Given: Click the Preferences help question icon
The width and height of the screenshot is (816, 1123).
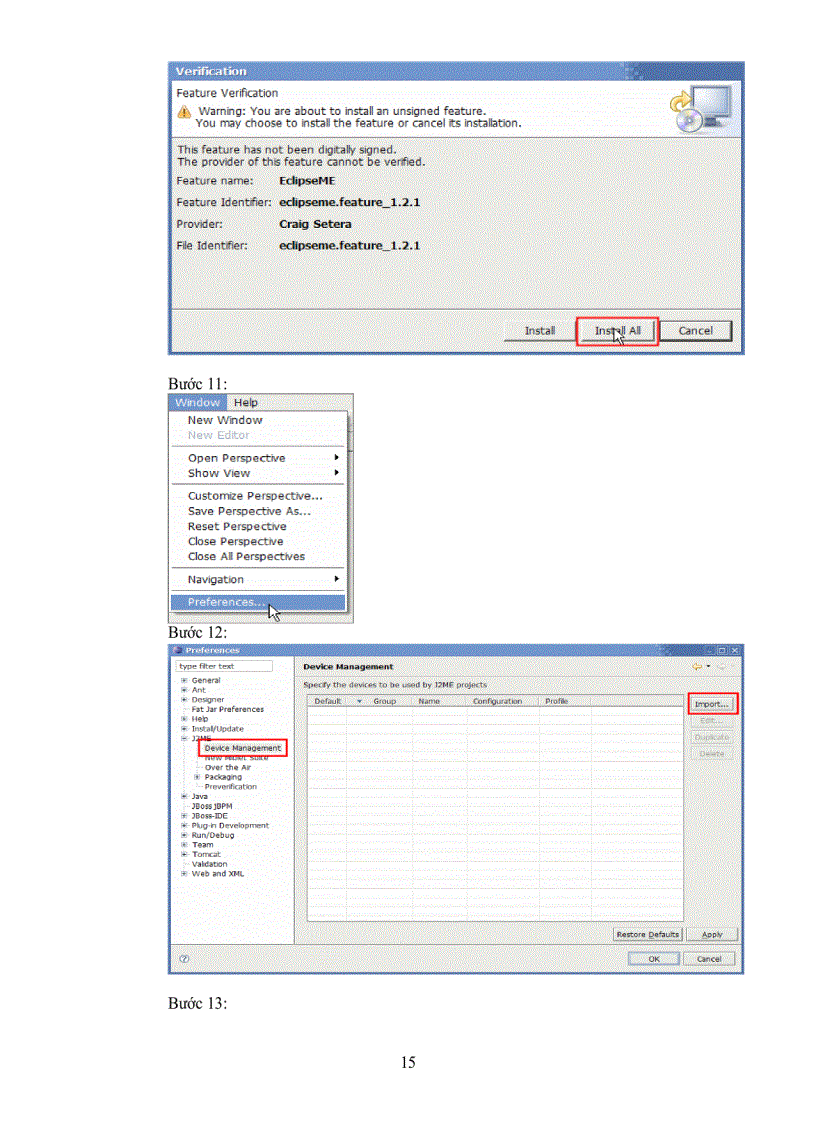Looking at the screenshot, I should (x=184, y=958).
